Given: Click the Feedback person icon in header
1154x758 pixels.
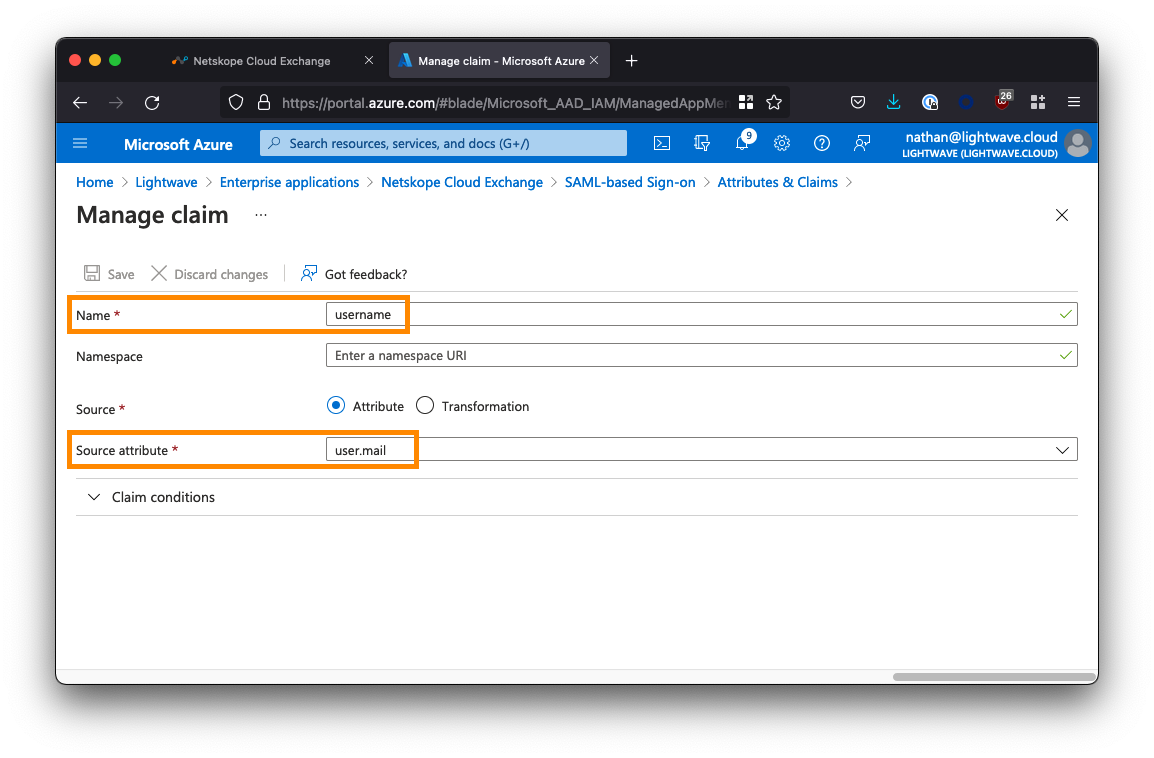Looking at the screenshot, I should point(862,143).
